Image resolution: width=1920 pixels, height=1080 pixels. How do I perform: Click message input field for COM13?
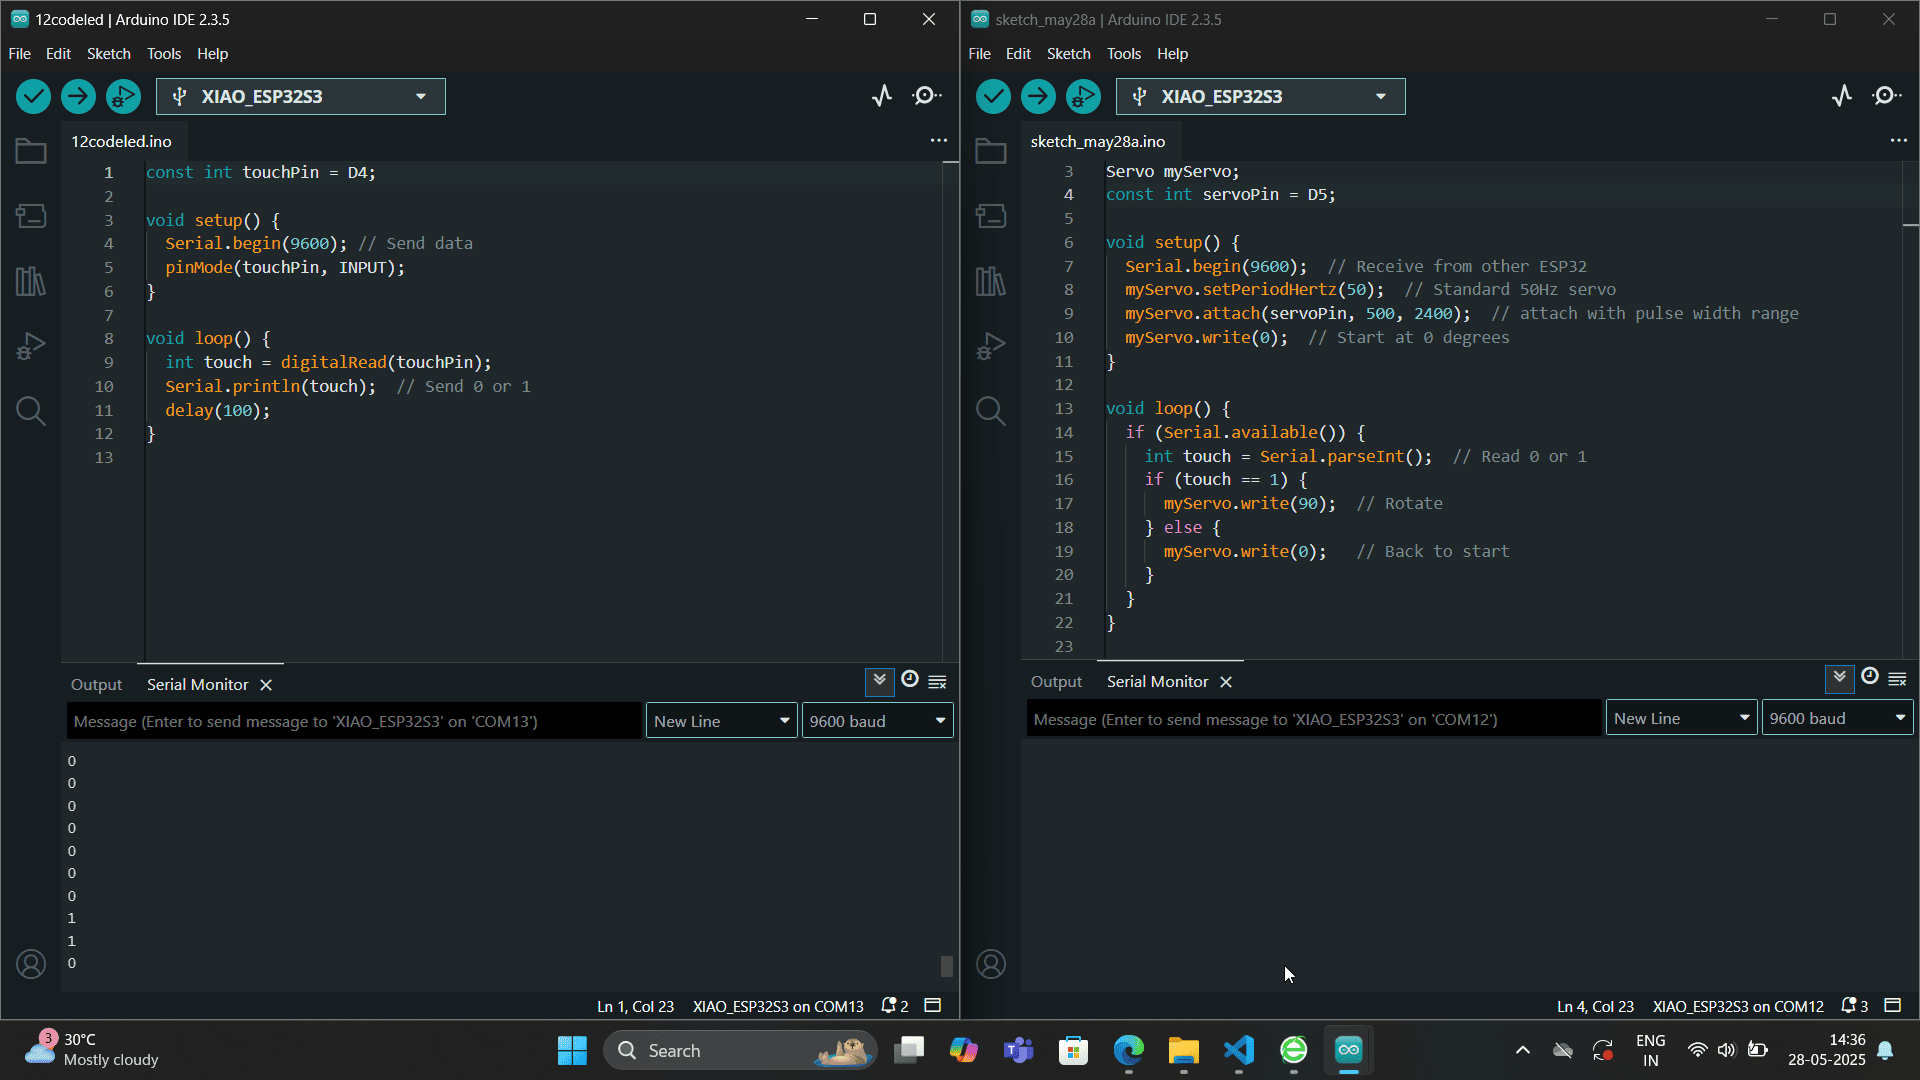[354, 721]
